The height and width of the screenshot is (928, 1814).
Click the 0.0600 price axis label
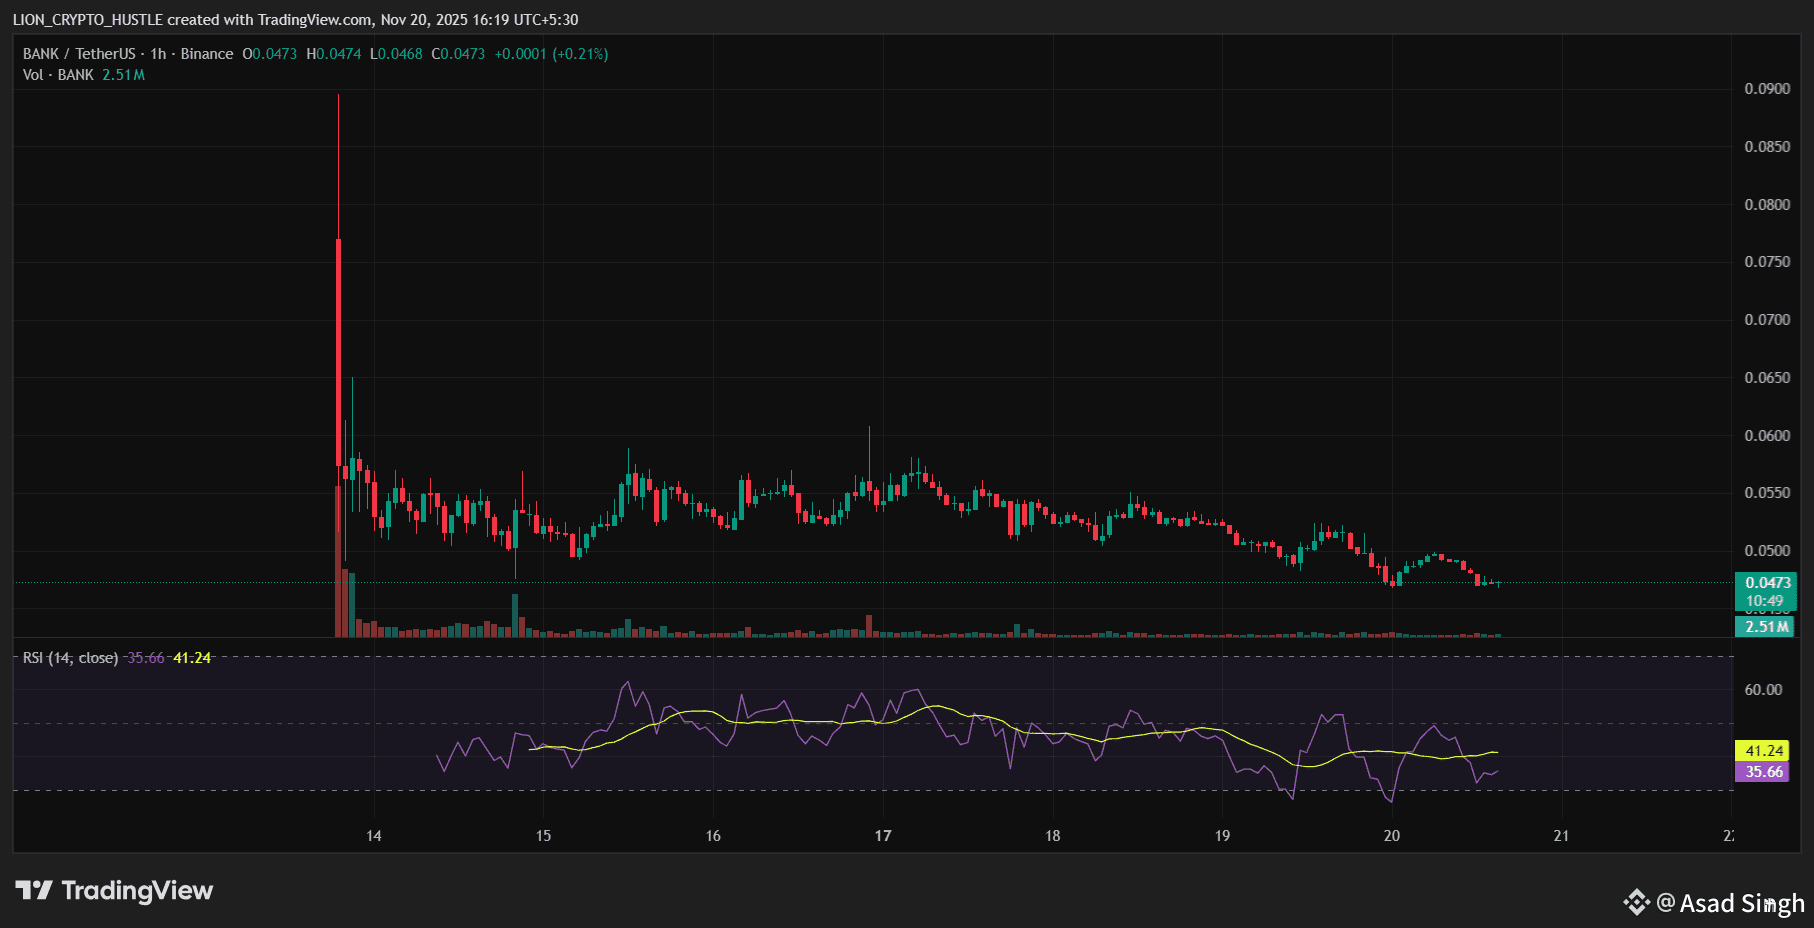click(1767, 436)
